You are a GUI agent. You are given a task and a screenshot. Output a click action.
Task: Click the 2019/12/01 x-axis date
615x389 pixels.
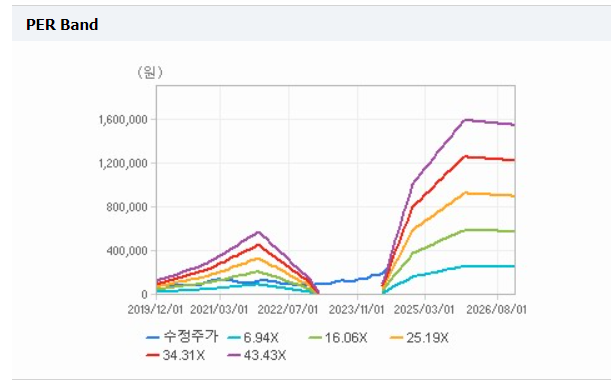click(x=155, y=309)
